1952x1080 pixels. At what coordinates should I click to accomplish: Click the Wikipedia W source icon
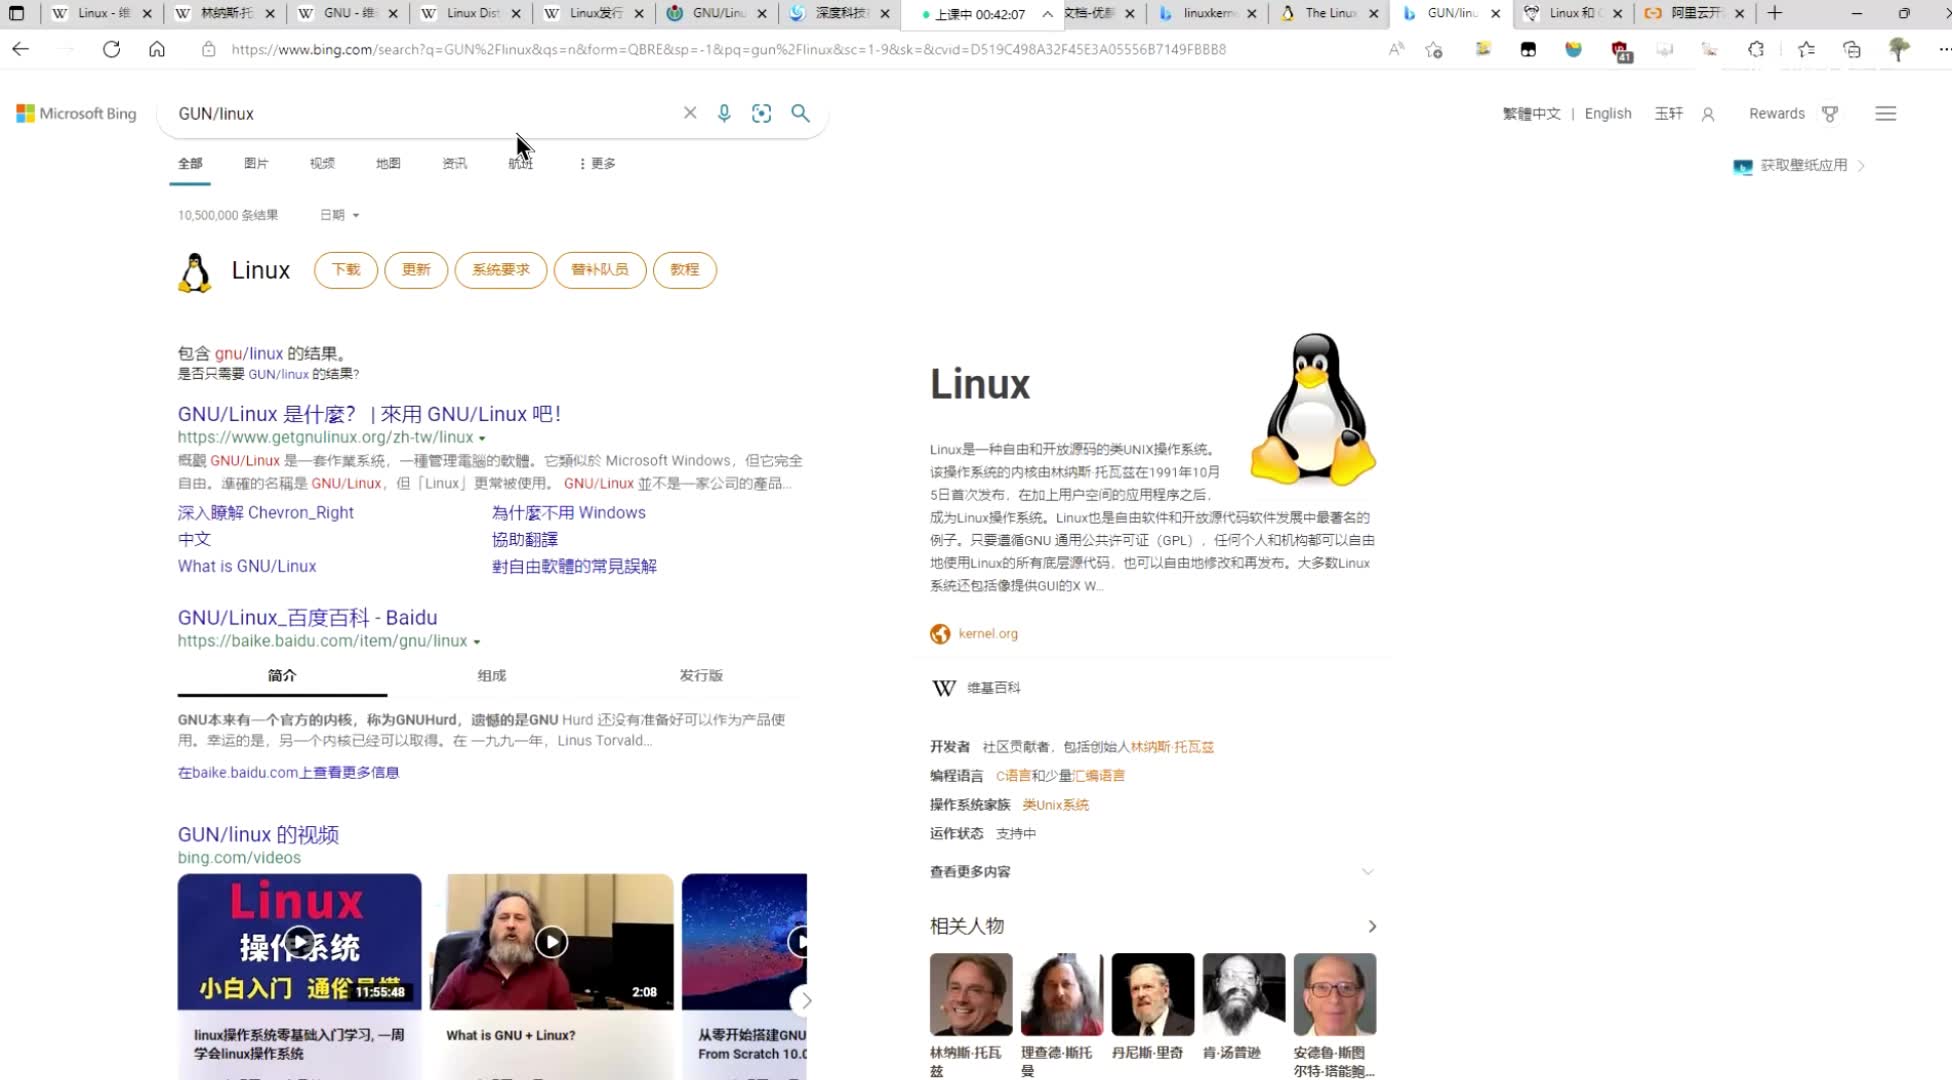[x=944, y=687]
